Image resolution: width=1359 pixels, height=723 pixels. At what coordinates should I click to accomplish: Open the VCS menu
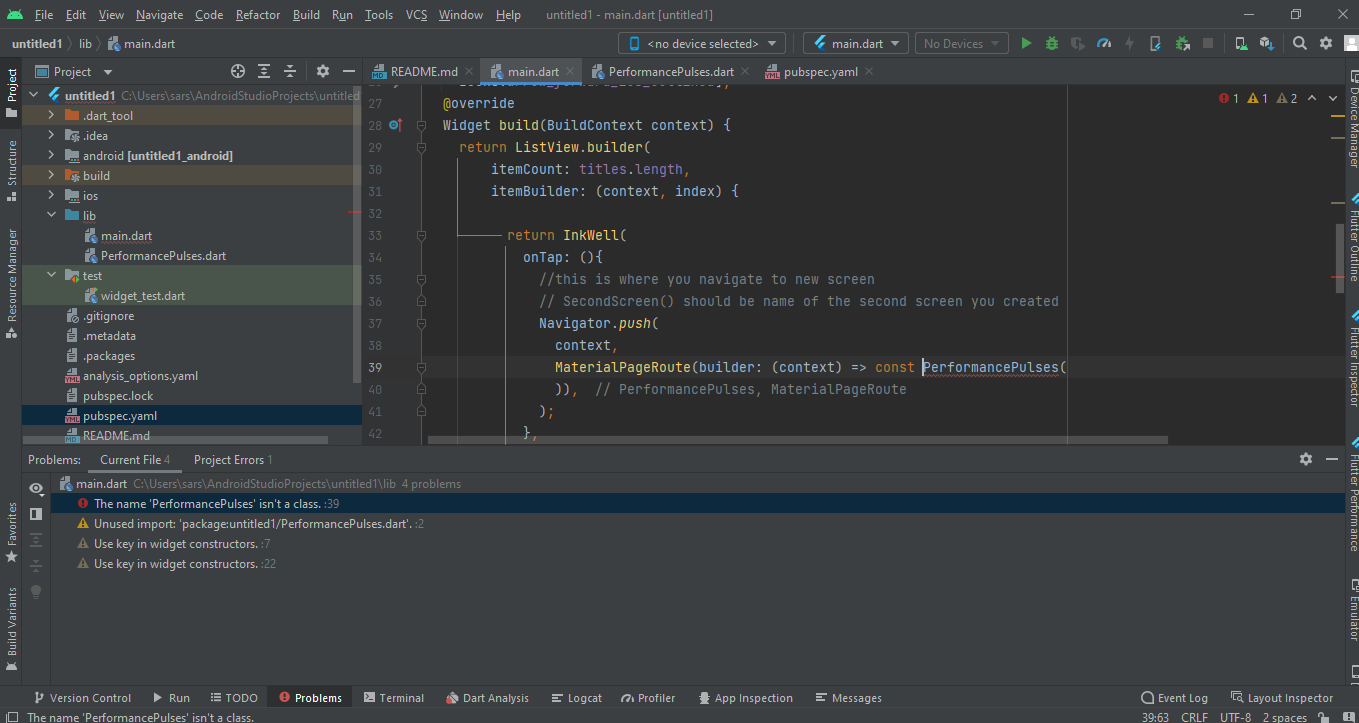click(x=417, y=15)
